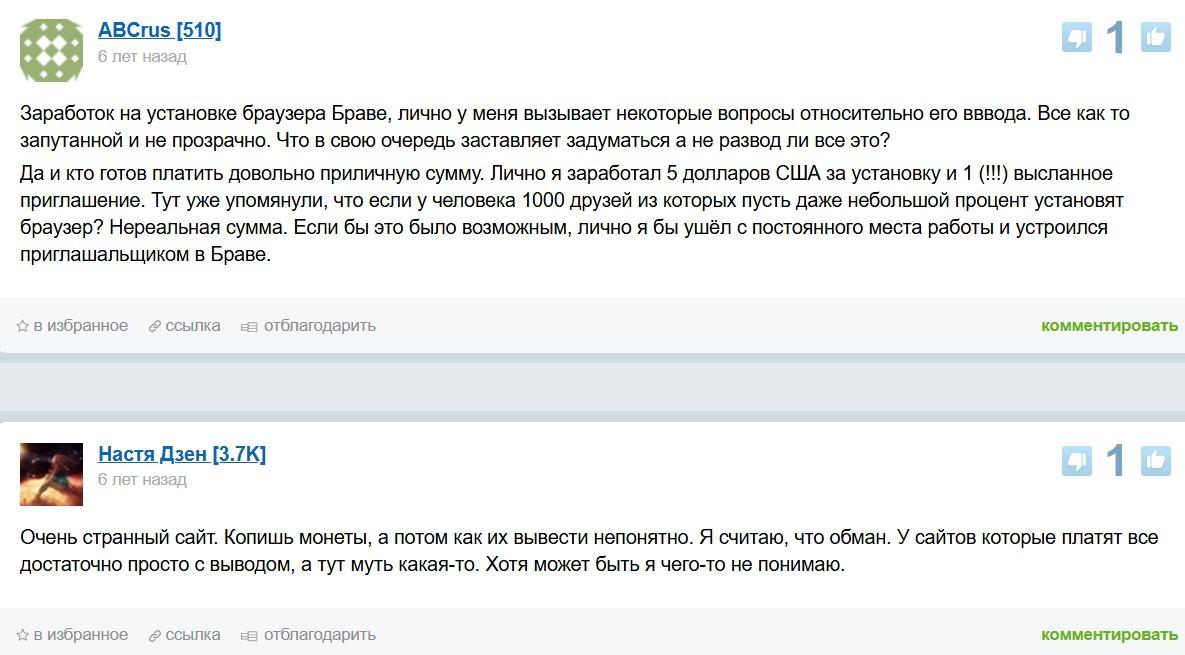Add ABCrus's answer «в избранное»
1185x655 pixels.
81,326
